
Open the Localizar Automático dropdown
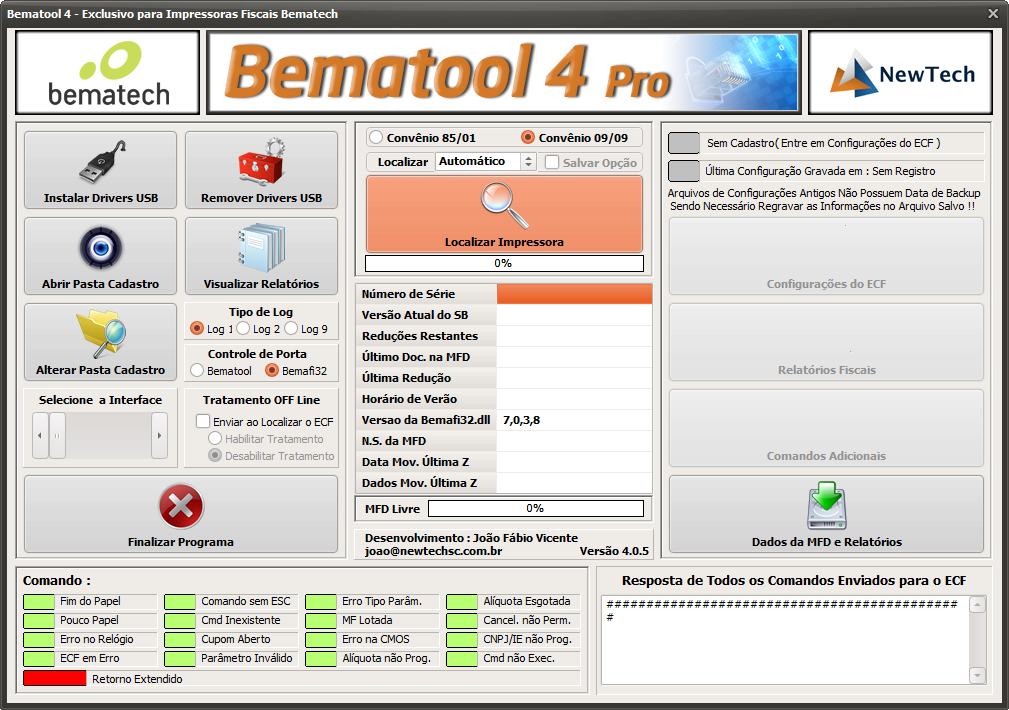click(x=528, y=162)
